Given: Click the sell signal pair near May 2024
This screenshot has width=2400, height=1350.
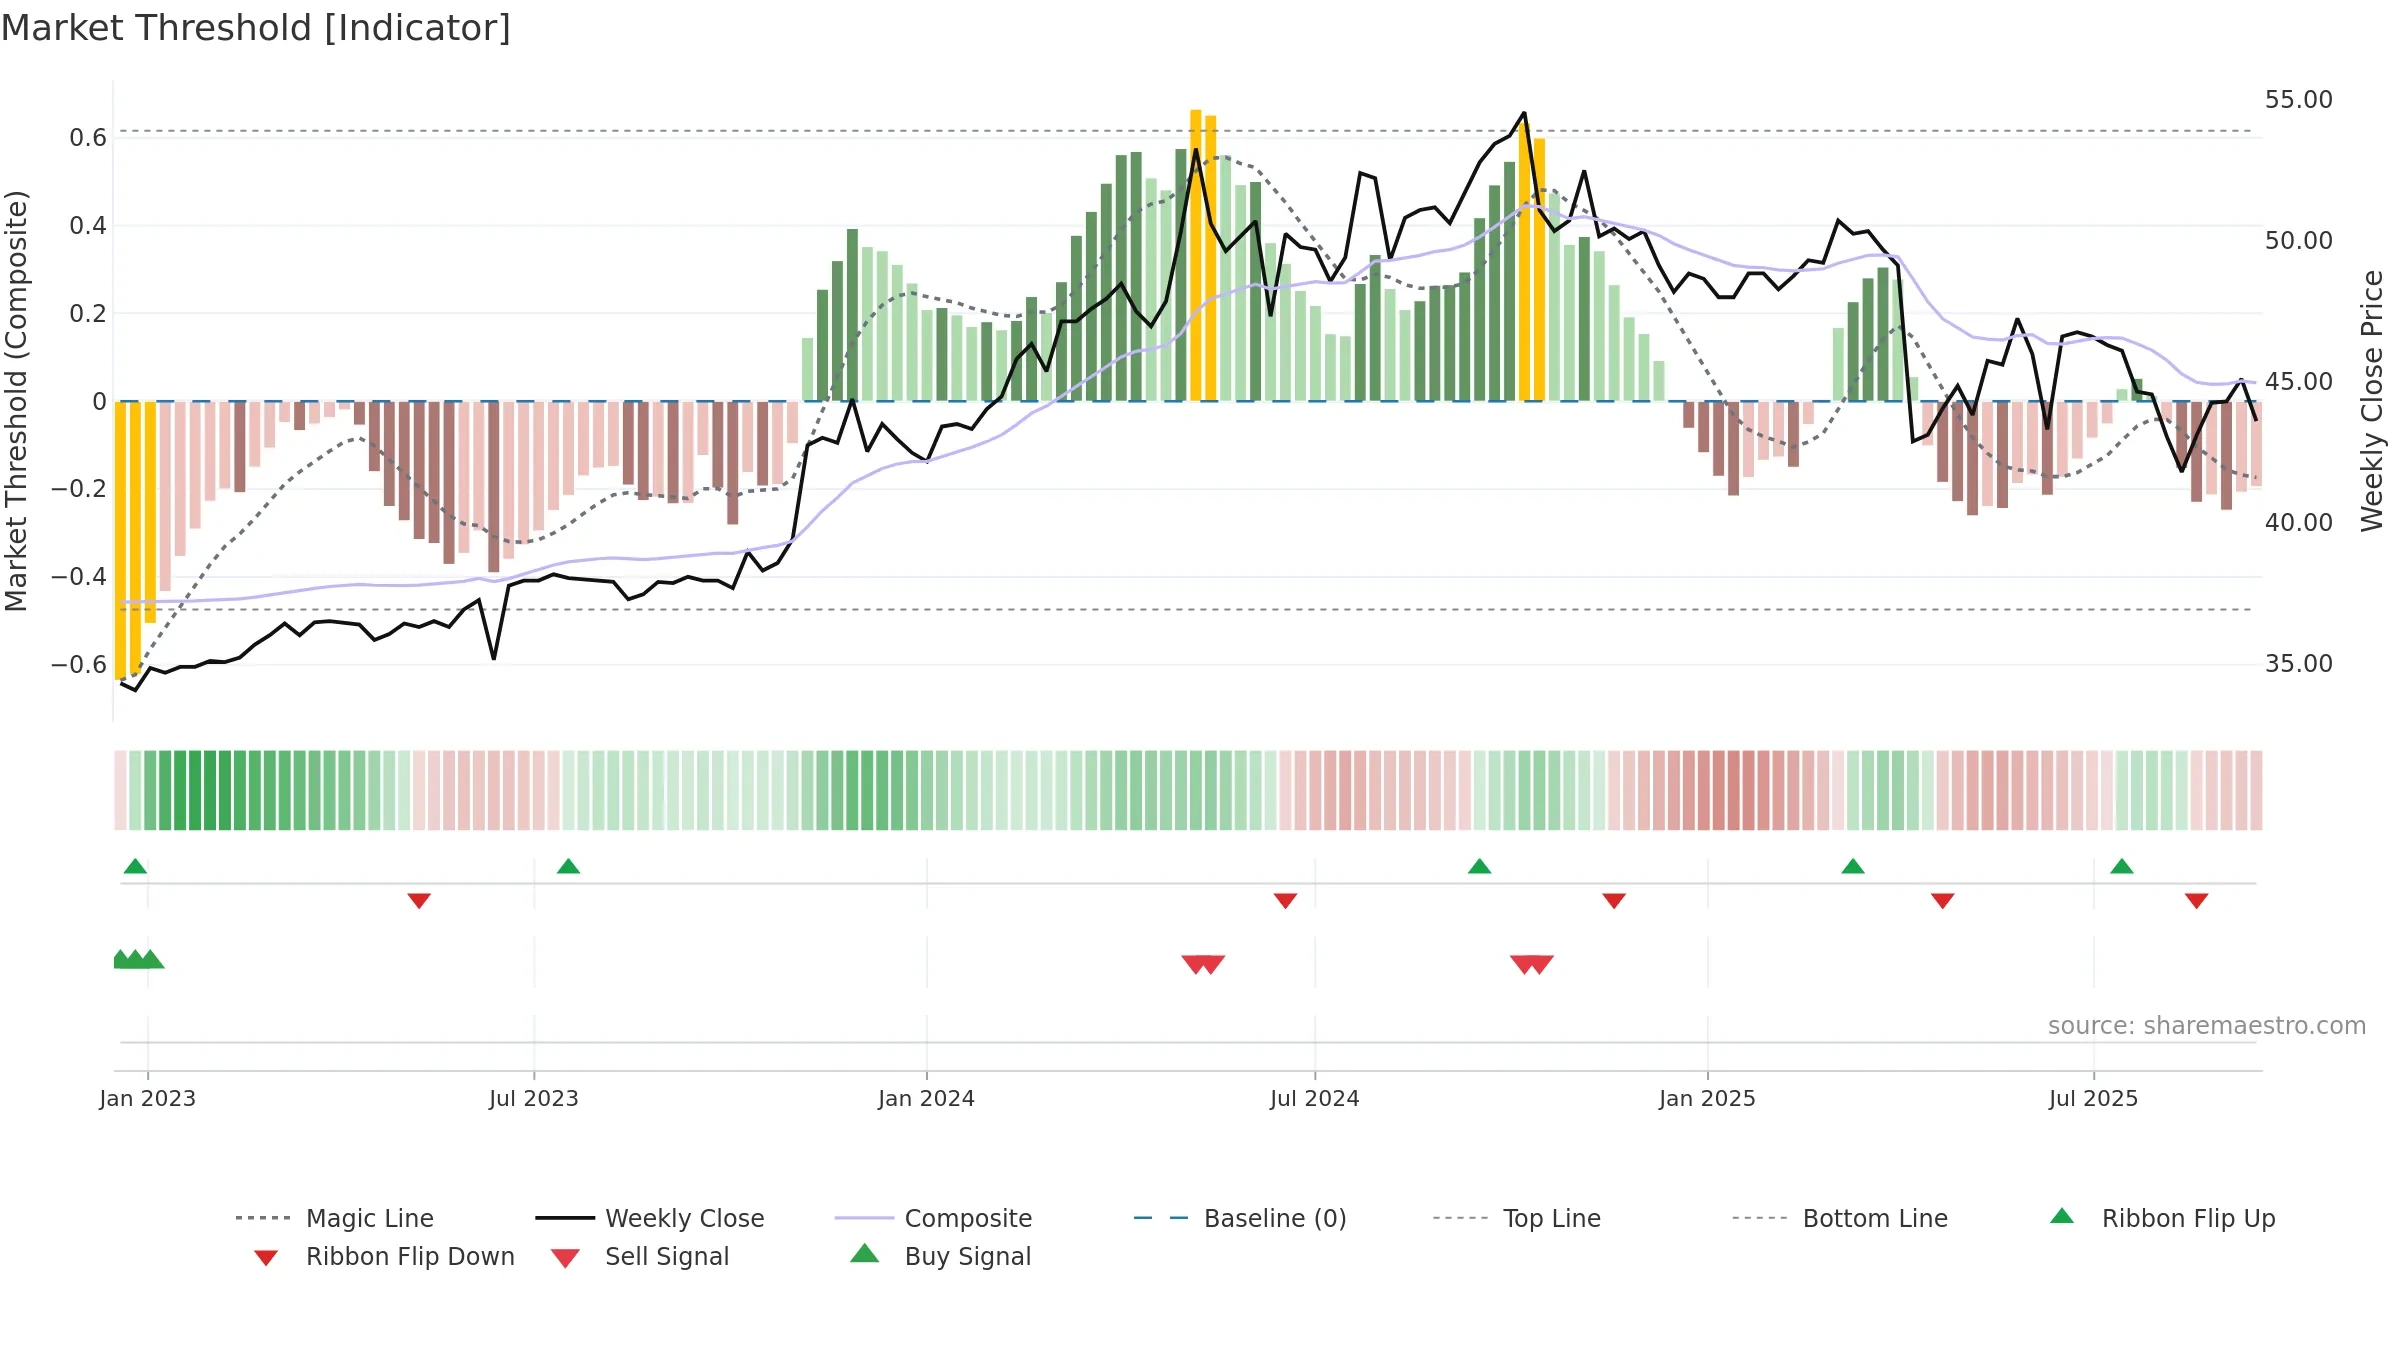Looking at the screenshot, I should tap(1203, 964).
